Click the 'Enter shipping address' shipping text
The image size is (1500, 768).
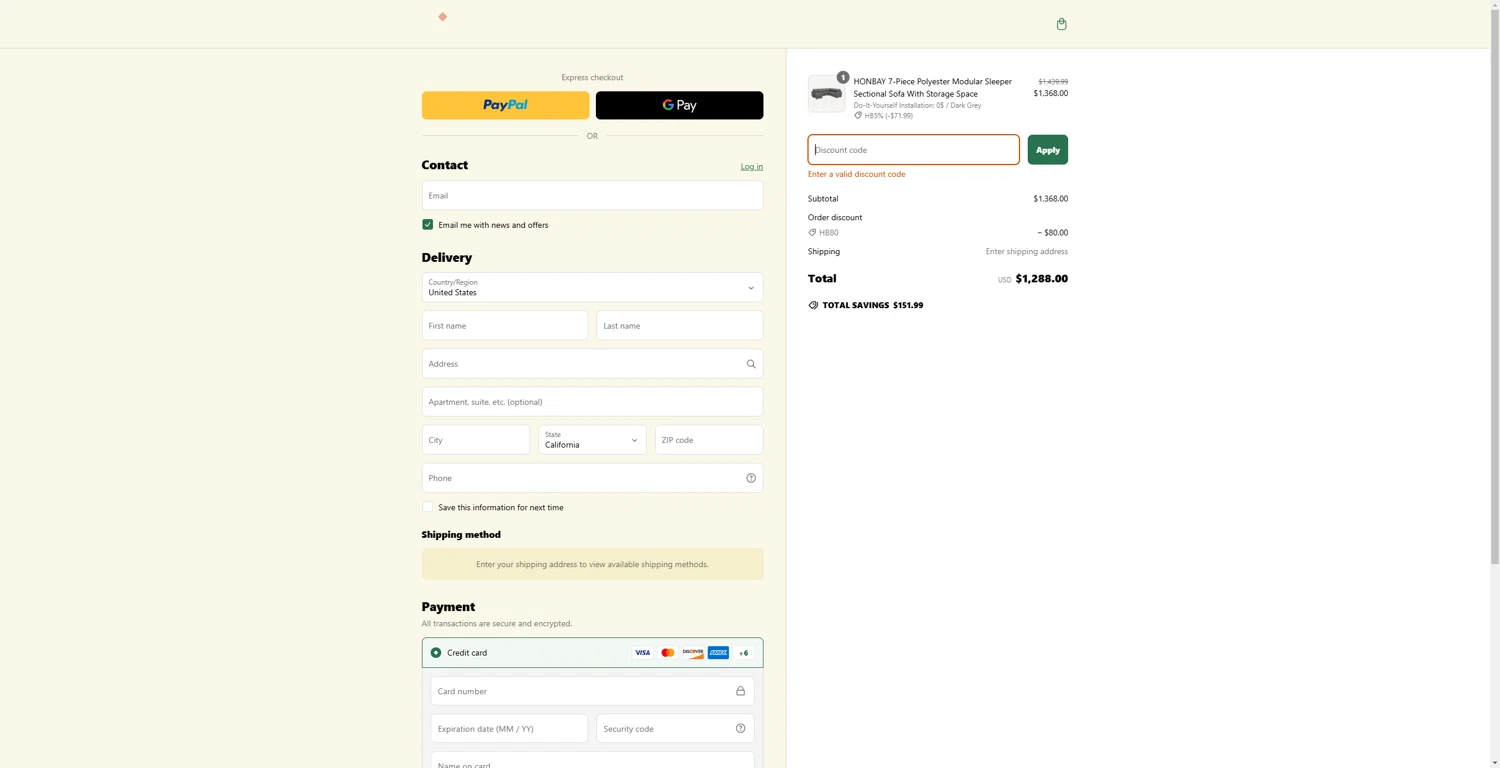1026,252
